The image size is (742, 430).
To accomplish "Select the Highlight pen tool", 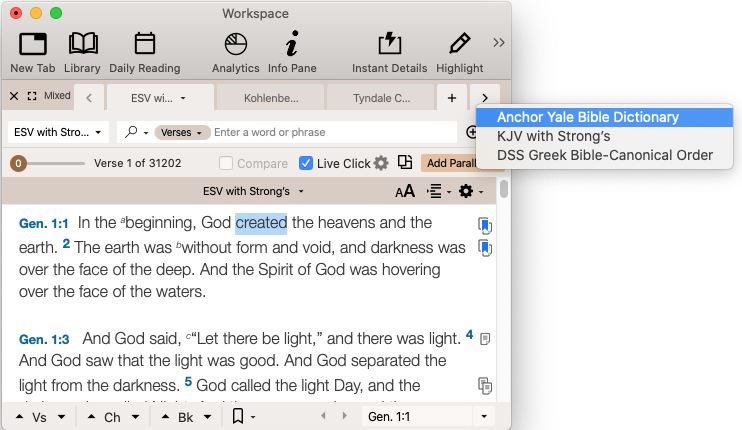I will pos(459,44).
